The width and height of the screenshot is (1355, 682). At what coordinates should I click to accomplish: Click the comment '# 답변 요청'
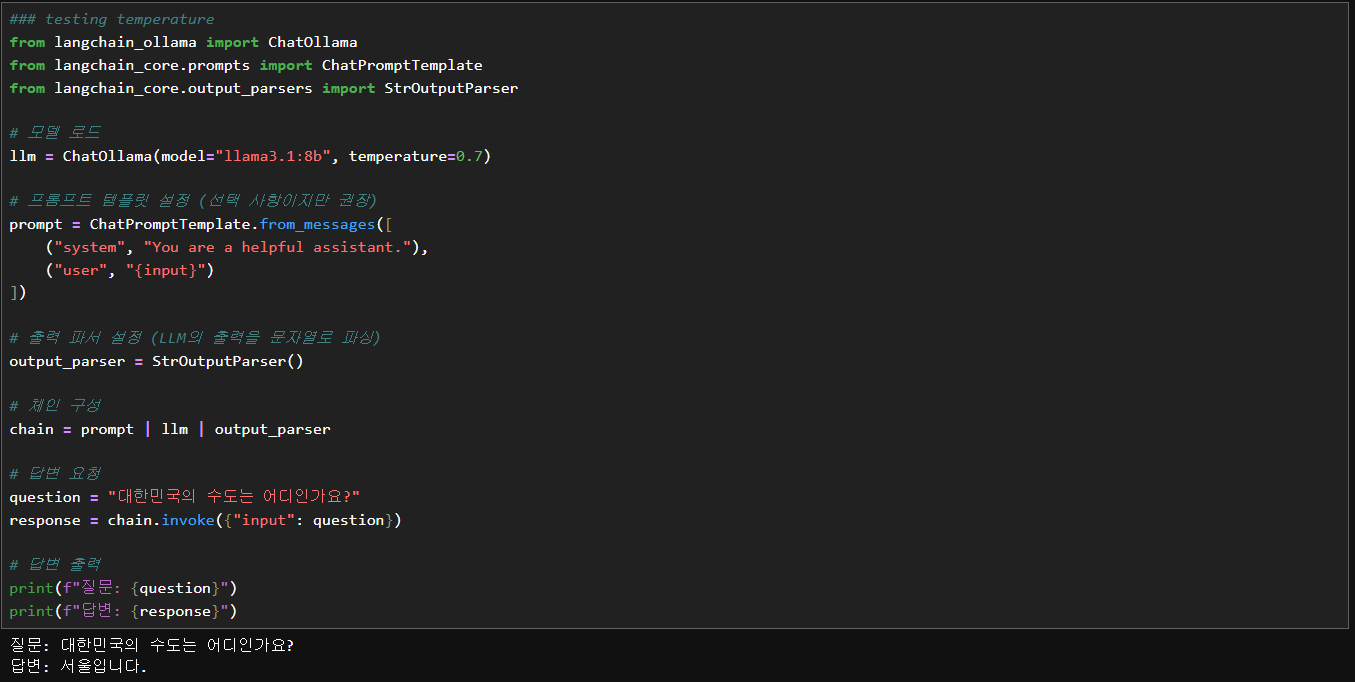(x=55, y=474)
